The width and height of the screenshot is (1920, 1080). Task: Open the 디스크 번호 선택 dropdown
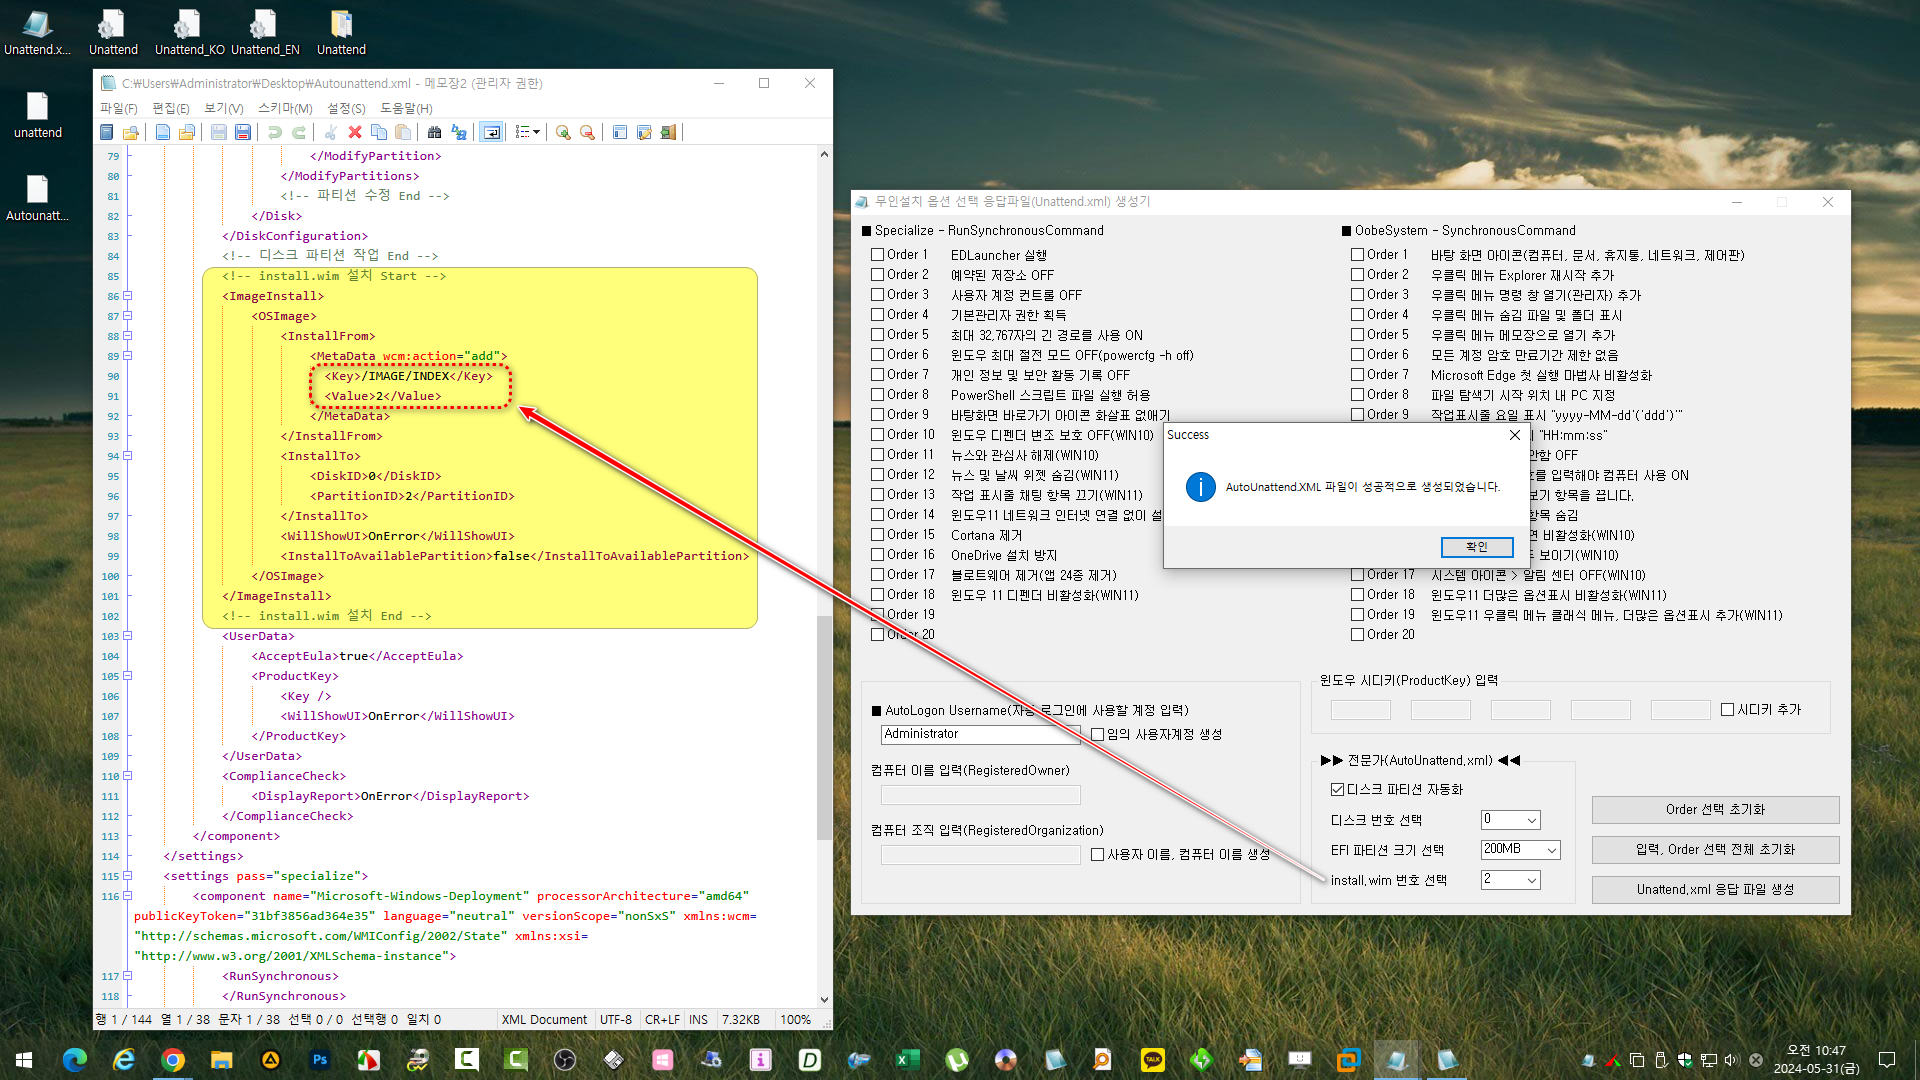tap(1510, 820)
